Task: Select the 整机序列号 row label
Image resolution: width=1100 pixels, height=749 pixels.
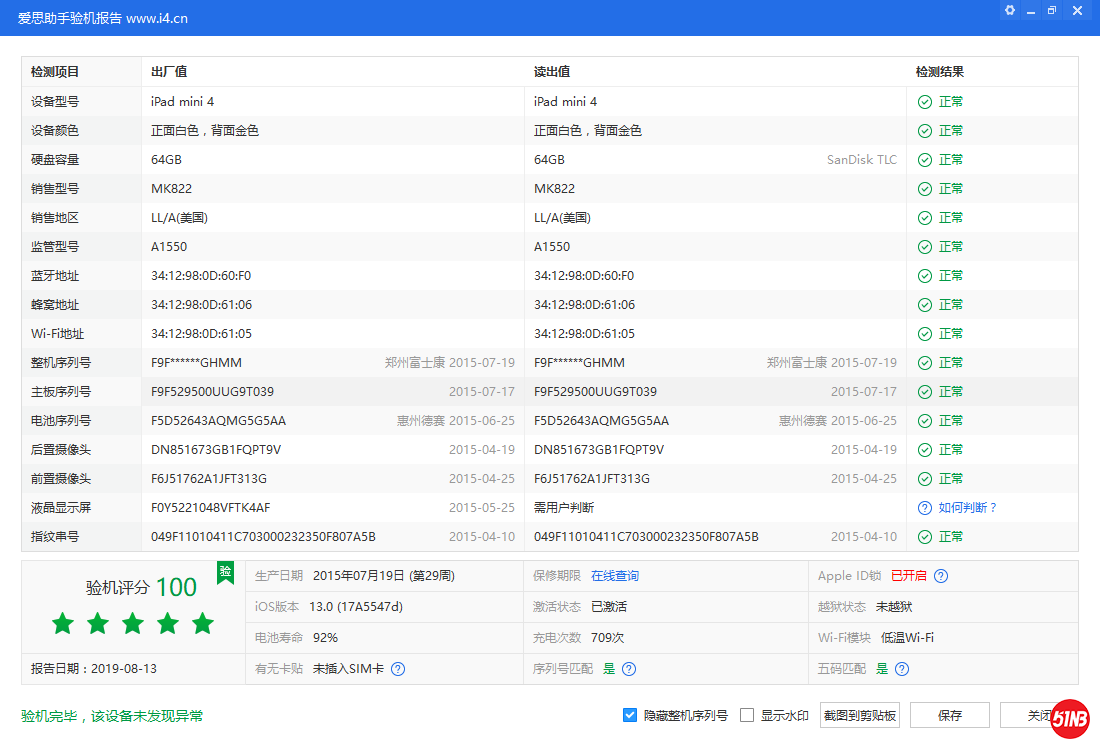Action: [61, 363]
